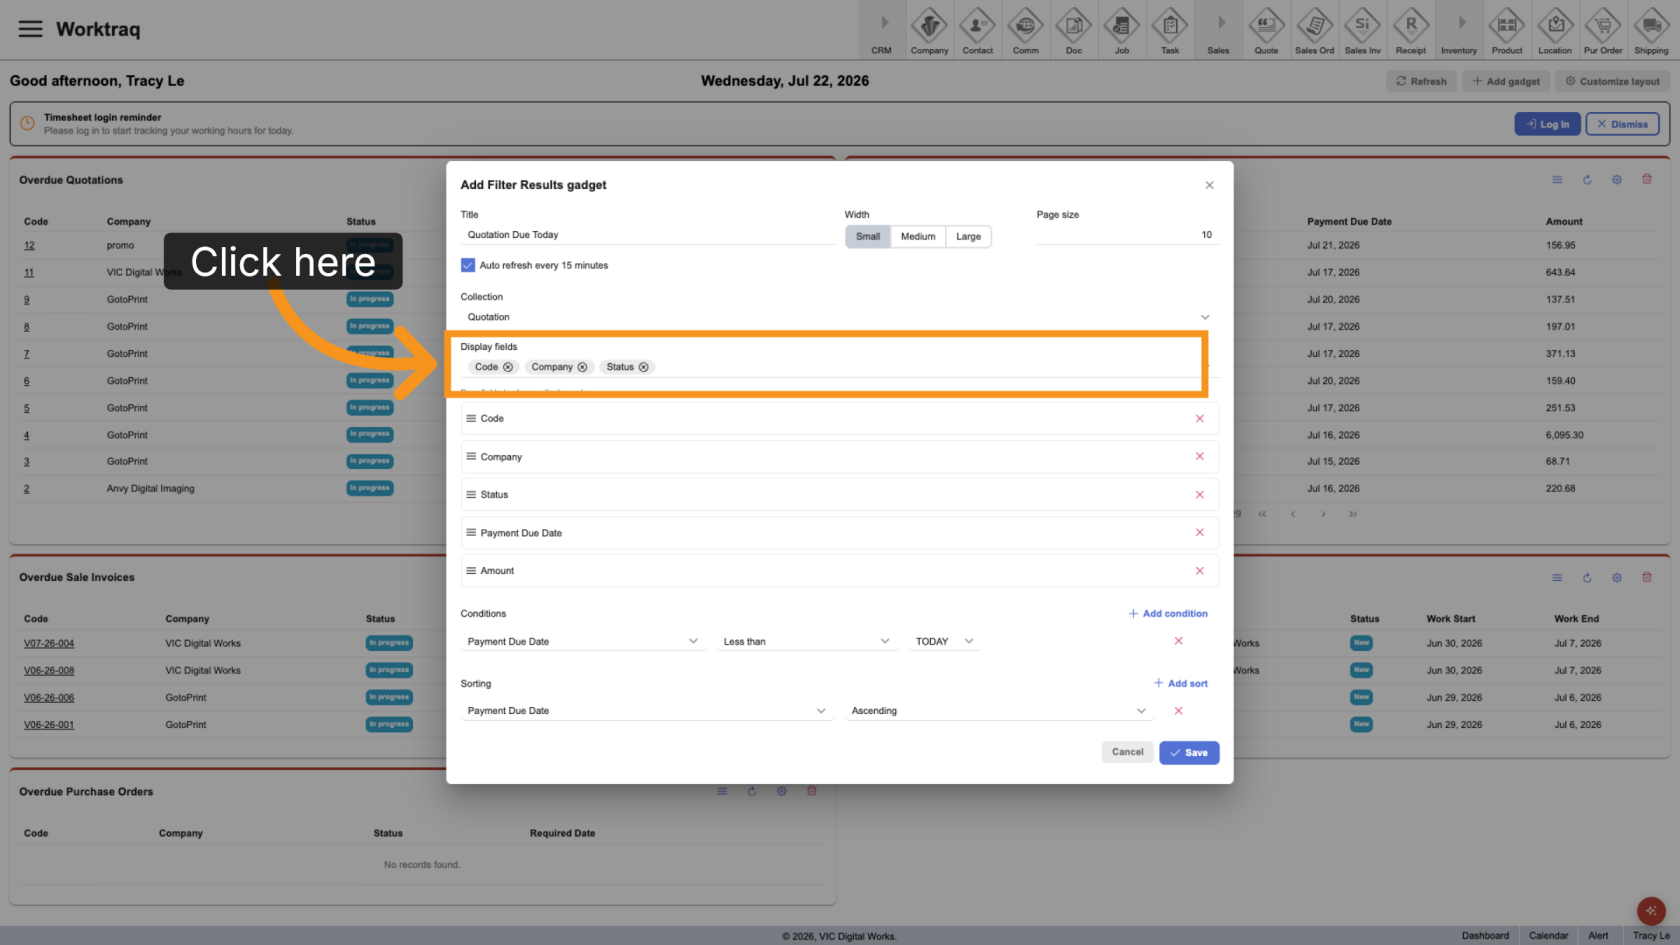
Task: Open invoice V07-26-004 link
Action: [x=49, y=644]
